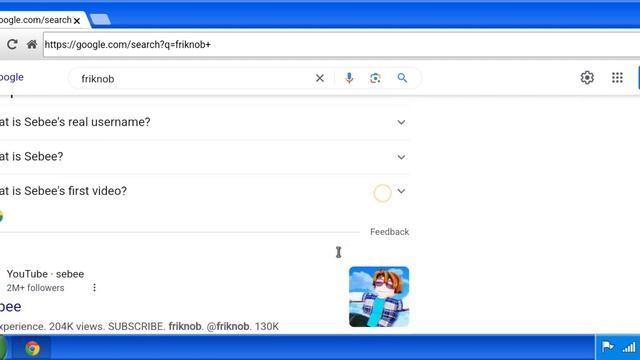The height and width of the screenshot is (360, 640).
Task: Select the 2M+ followers text
Action: point(36,288)
